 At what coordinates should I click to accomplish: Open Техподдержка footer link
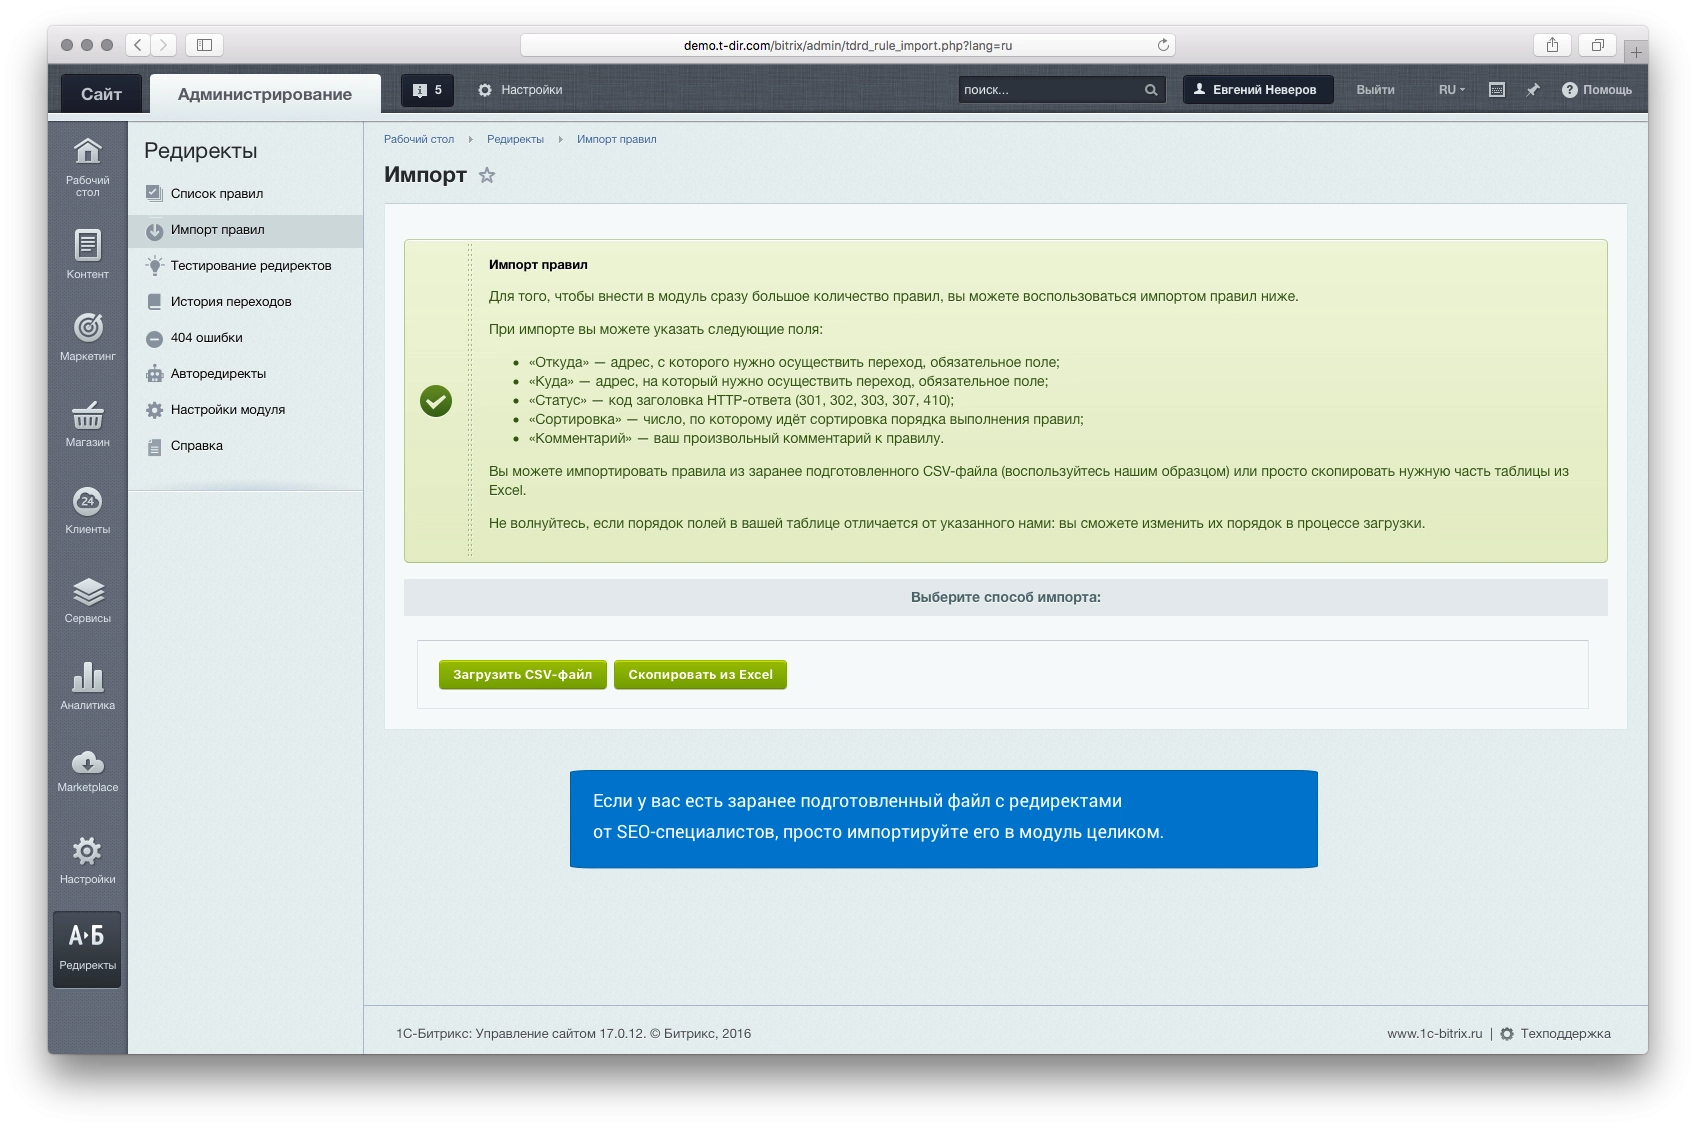tap(1555, 1034)
